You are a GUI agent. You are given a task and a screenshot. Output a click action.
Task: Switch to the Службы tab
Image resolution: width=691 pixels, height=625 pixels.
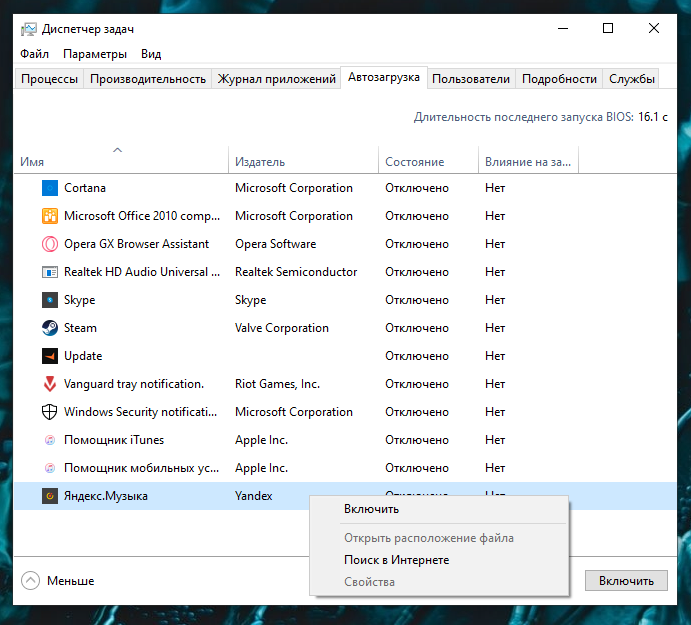(x=632, y=79)
